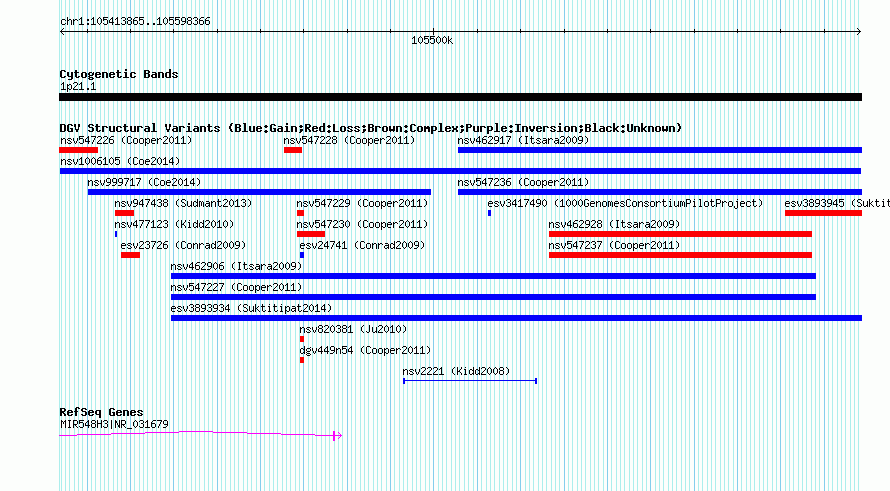The image size is (890, 491).
Task: Click the blue gain bar of nsv462917
Action: pos(660,150)
